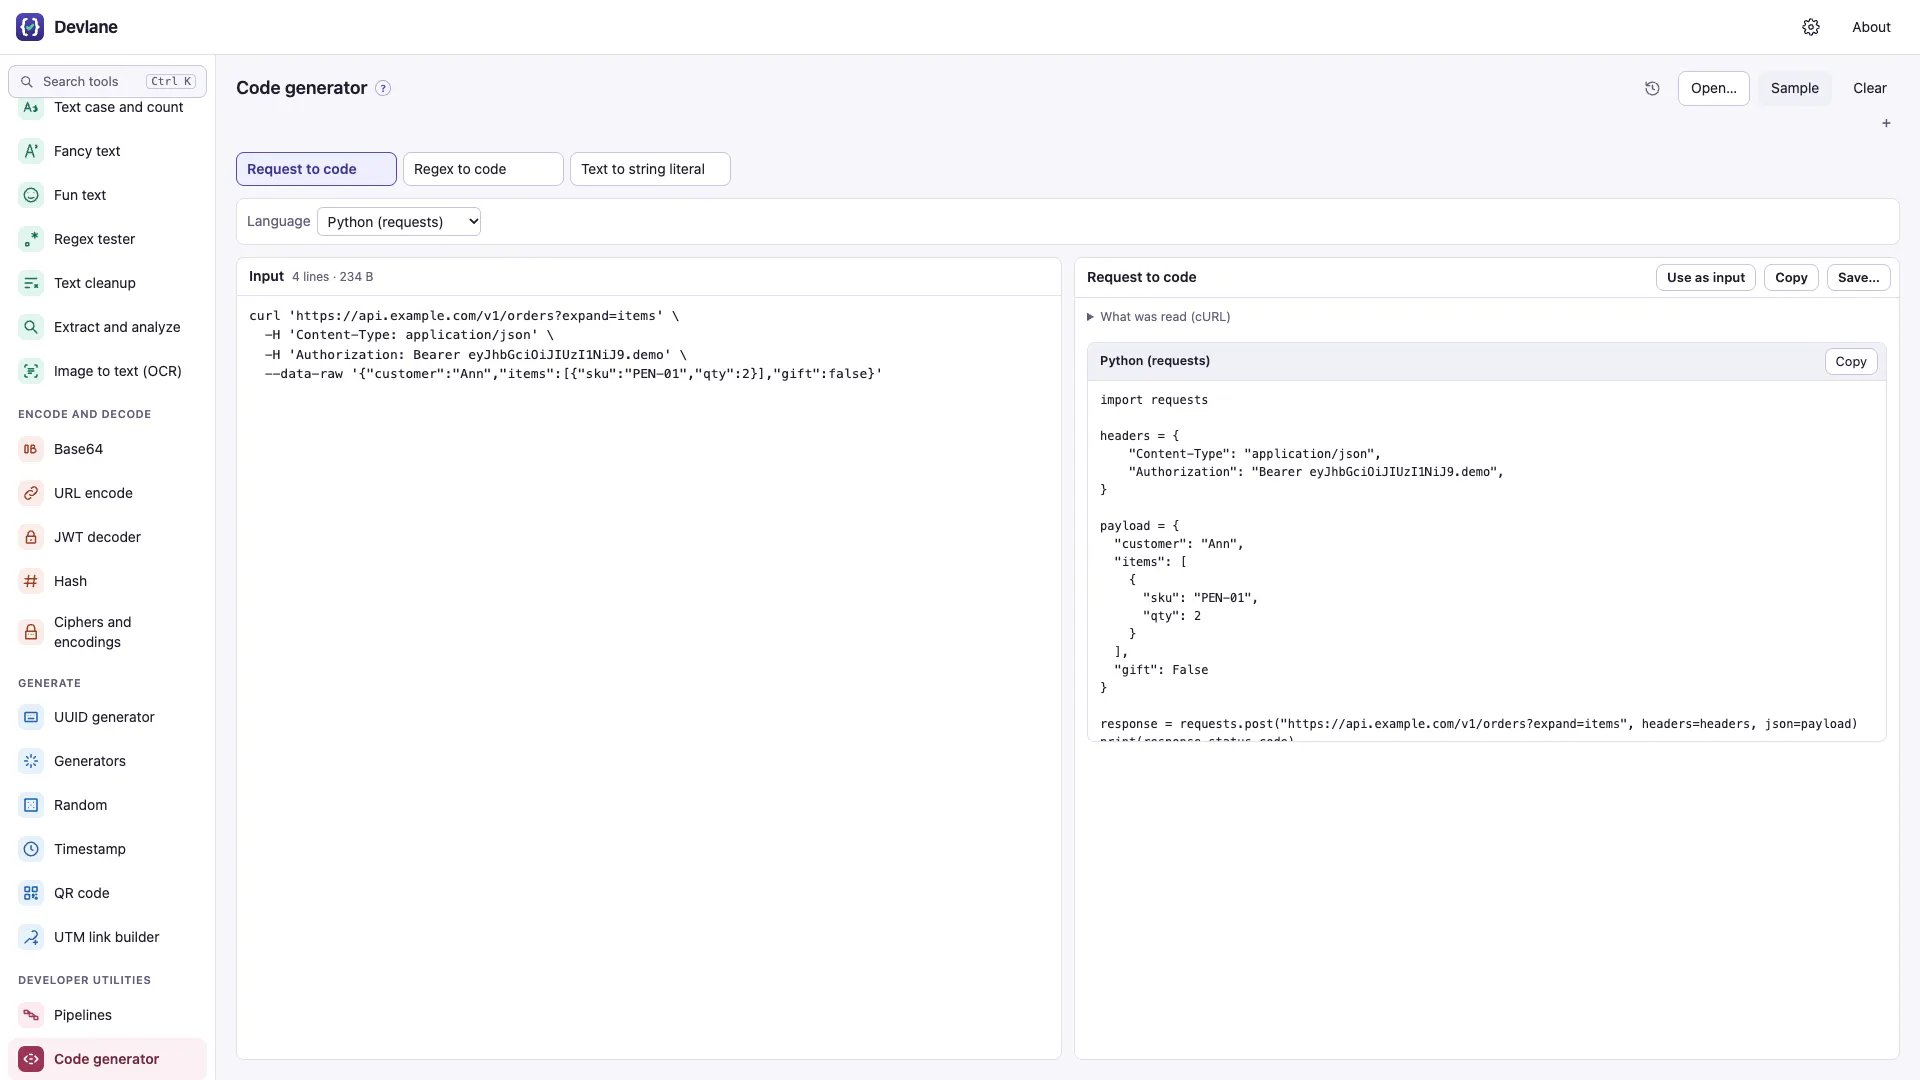Copy the Python (requests) code block
1920x1080 pixels.
pyautogui.click(x=1850, y=362)
